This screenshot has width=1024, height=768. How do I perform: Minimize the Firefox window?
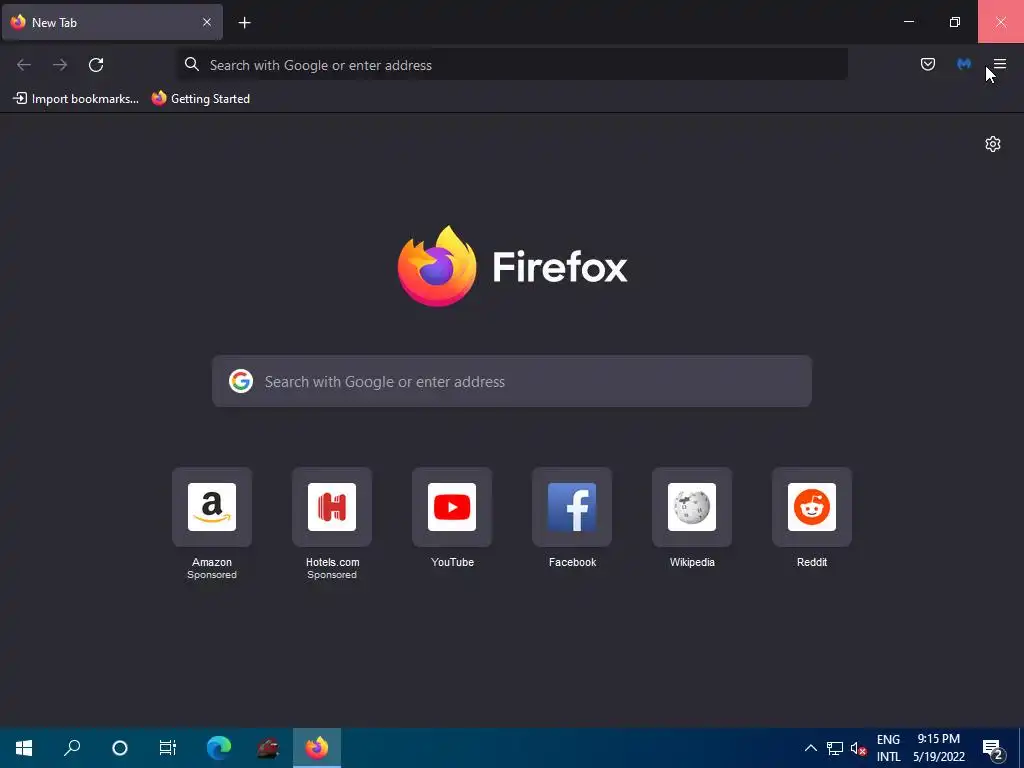pyautogui.click(x=908, y=22)
